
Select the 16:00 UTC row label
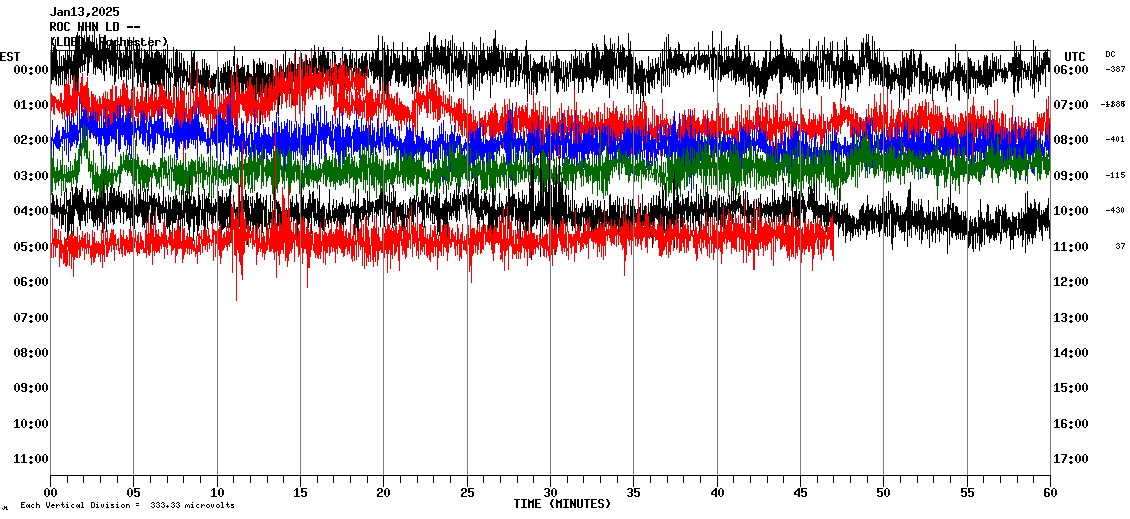click(1071, 424)
